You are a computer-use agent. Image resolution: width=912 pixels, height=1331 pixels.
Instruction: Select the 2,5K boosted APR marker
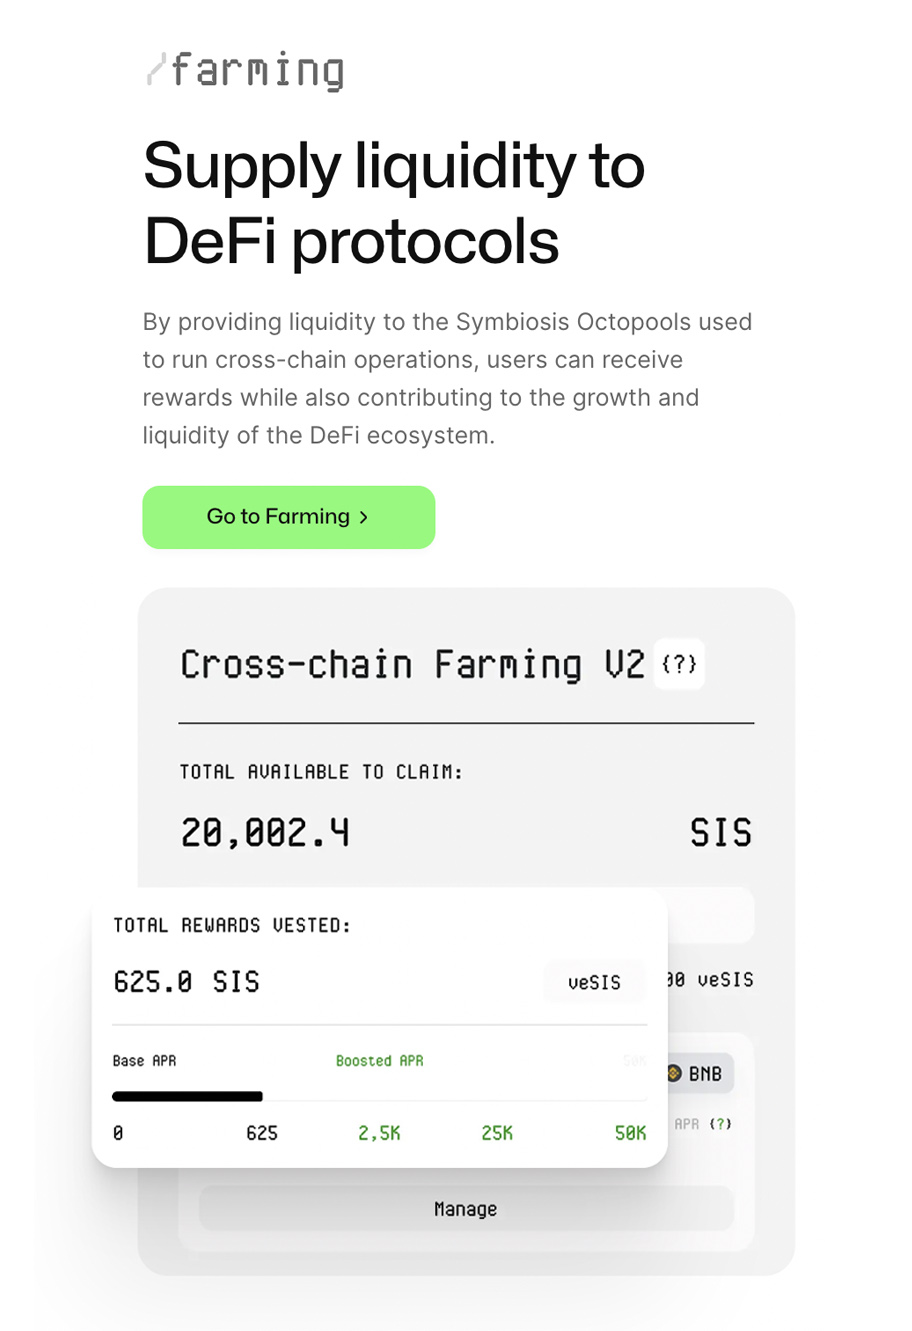point(379,1133)
